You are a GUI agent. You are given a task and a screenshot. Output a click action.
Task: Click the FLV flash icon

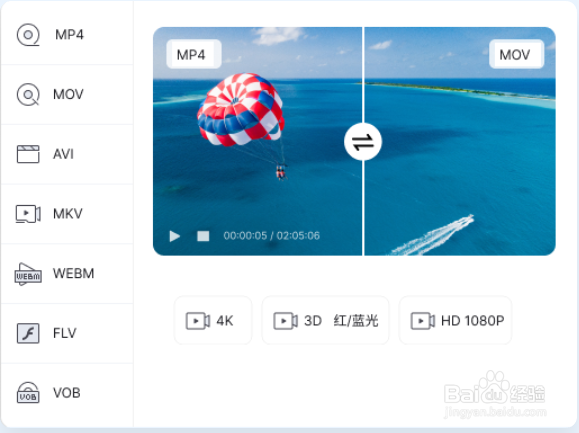click(x=28, y=333)
